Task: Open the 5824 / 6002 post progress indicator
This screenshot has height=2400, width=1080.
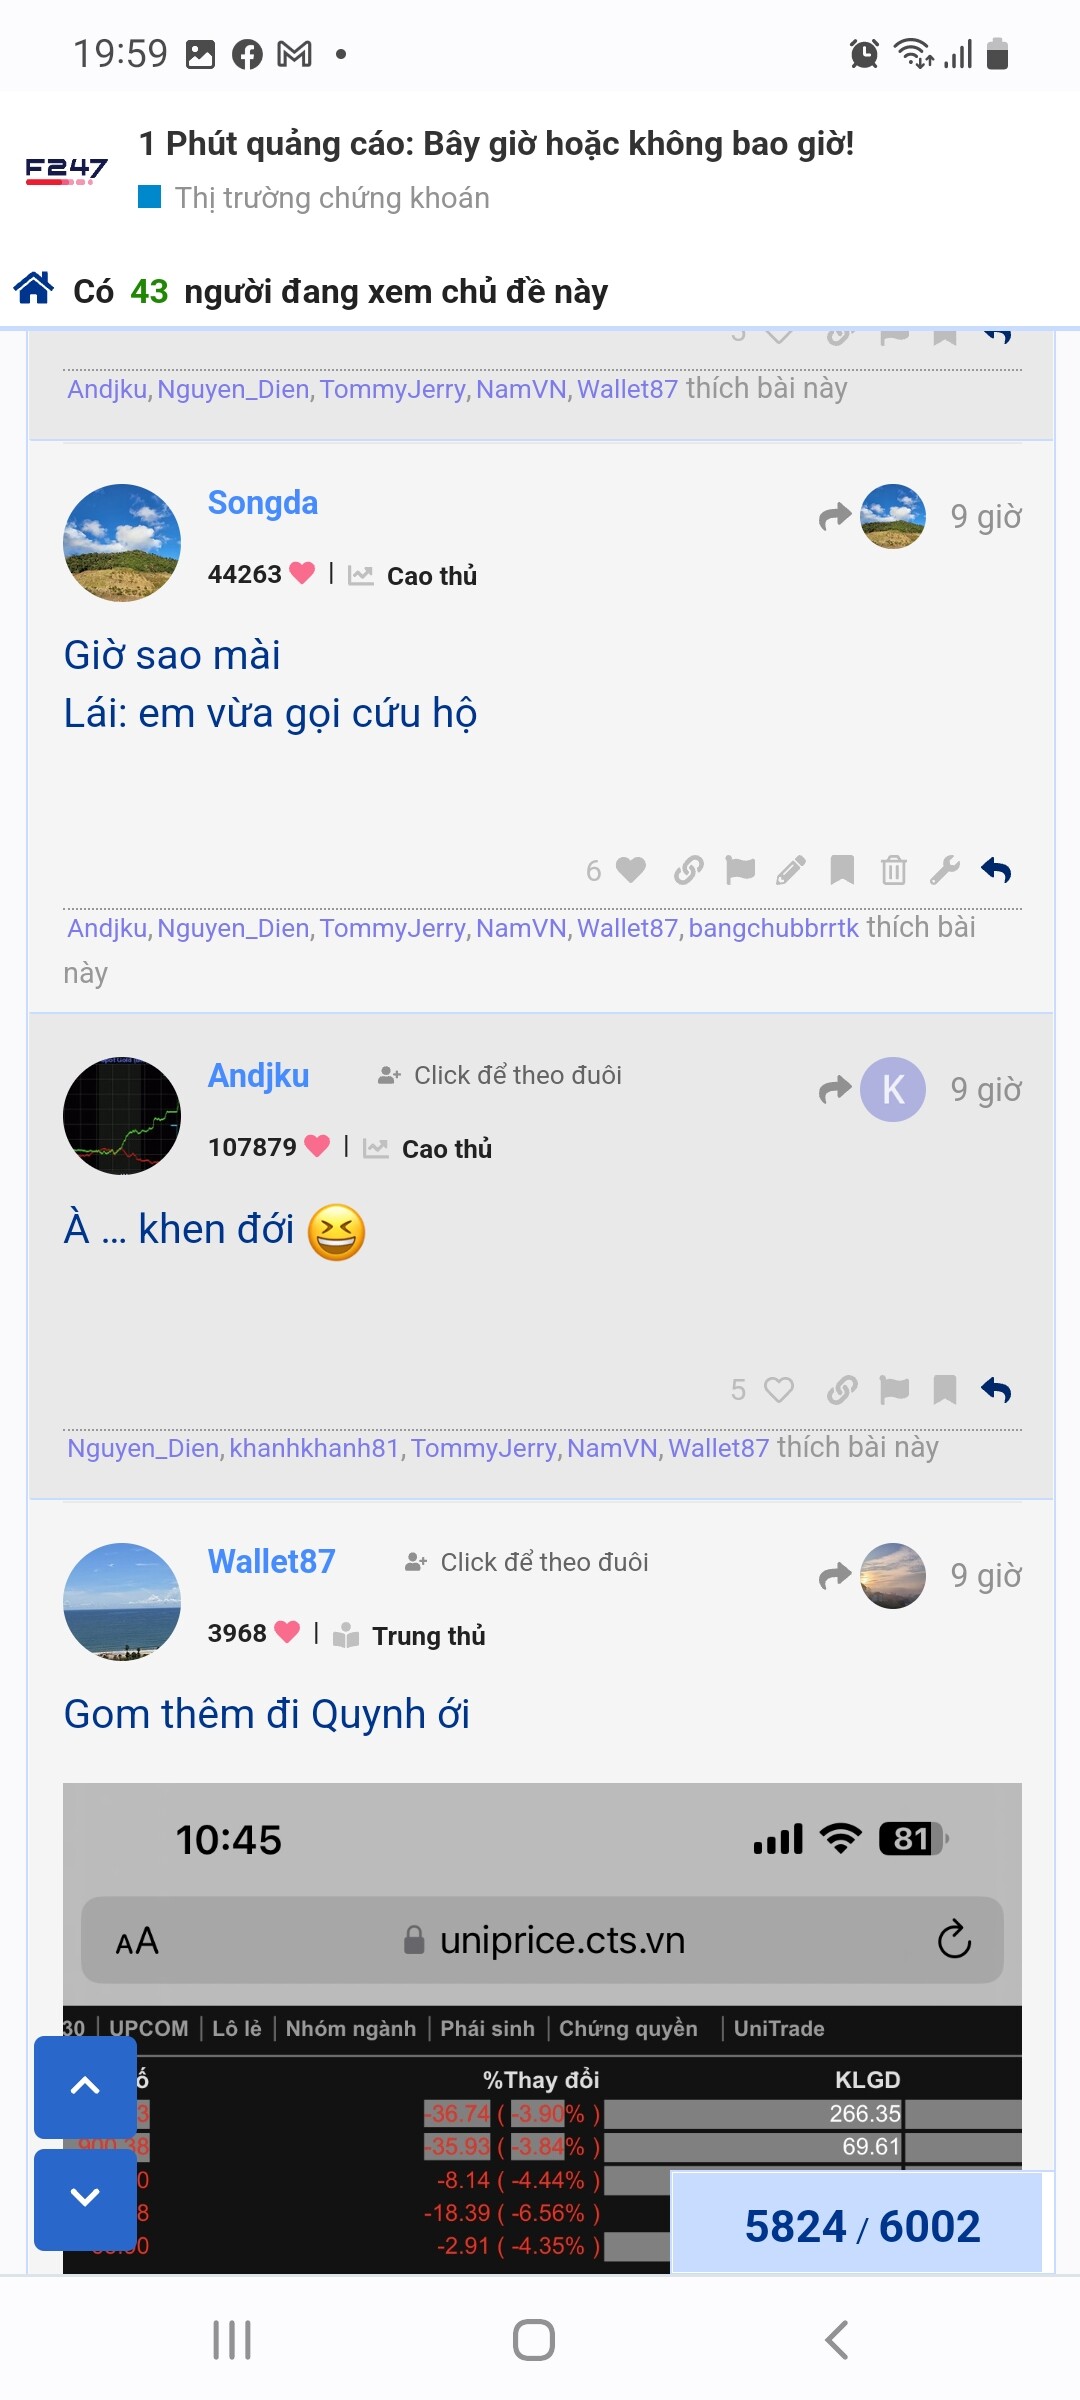Action: 862,2226
